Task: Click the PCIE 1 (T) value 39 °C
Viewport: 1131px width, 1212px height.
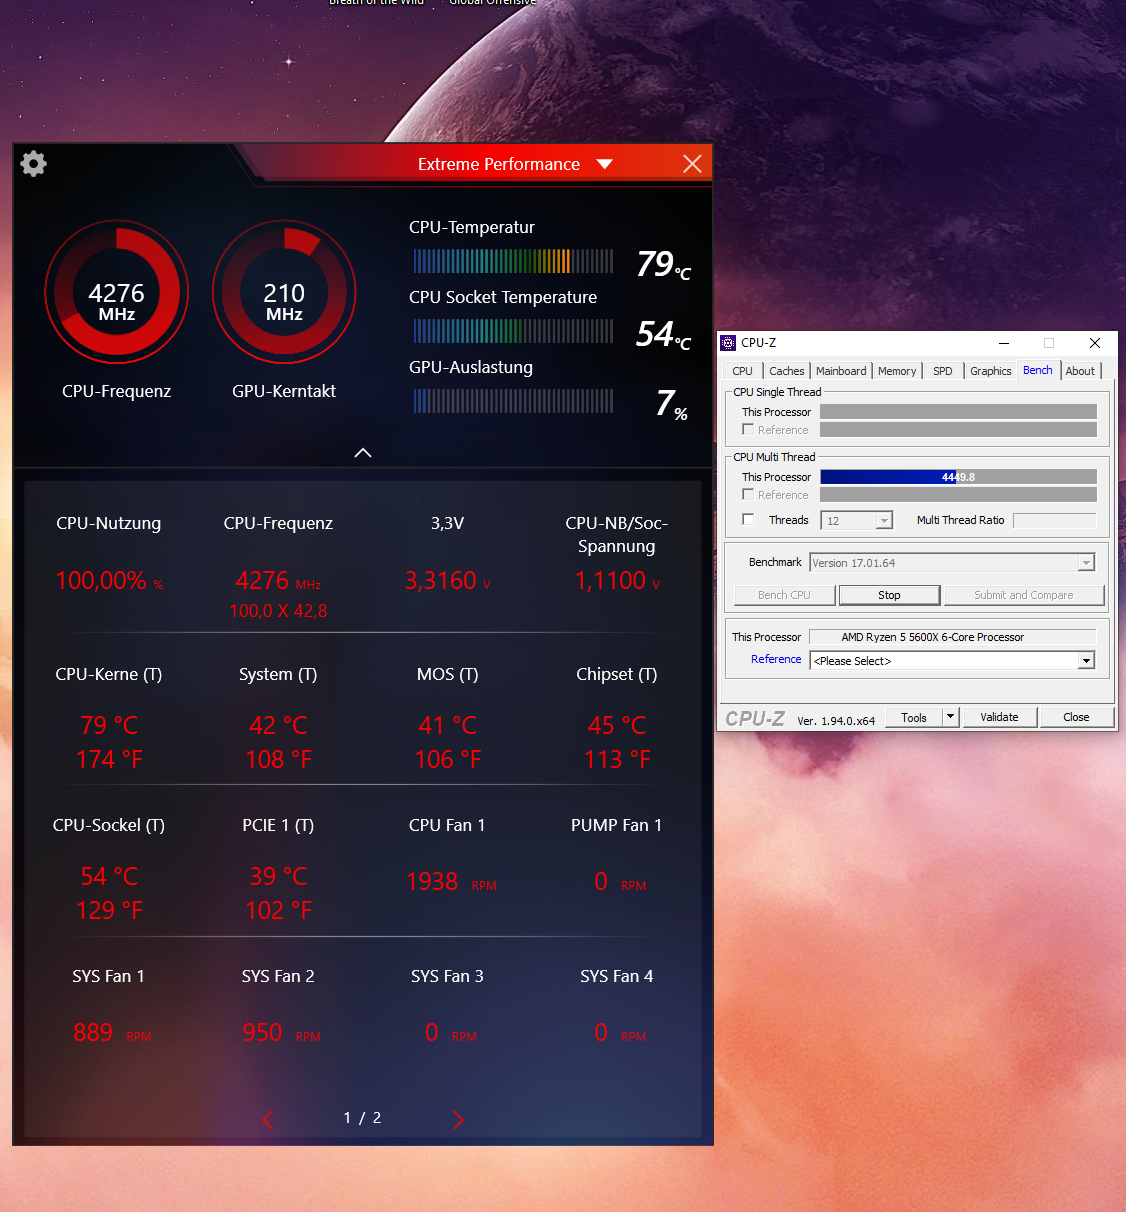Action: tap(278, 877)
